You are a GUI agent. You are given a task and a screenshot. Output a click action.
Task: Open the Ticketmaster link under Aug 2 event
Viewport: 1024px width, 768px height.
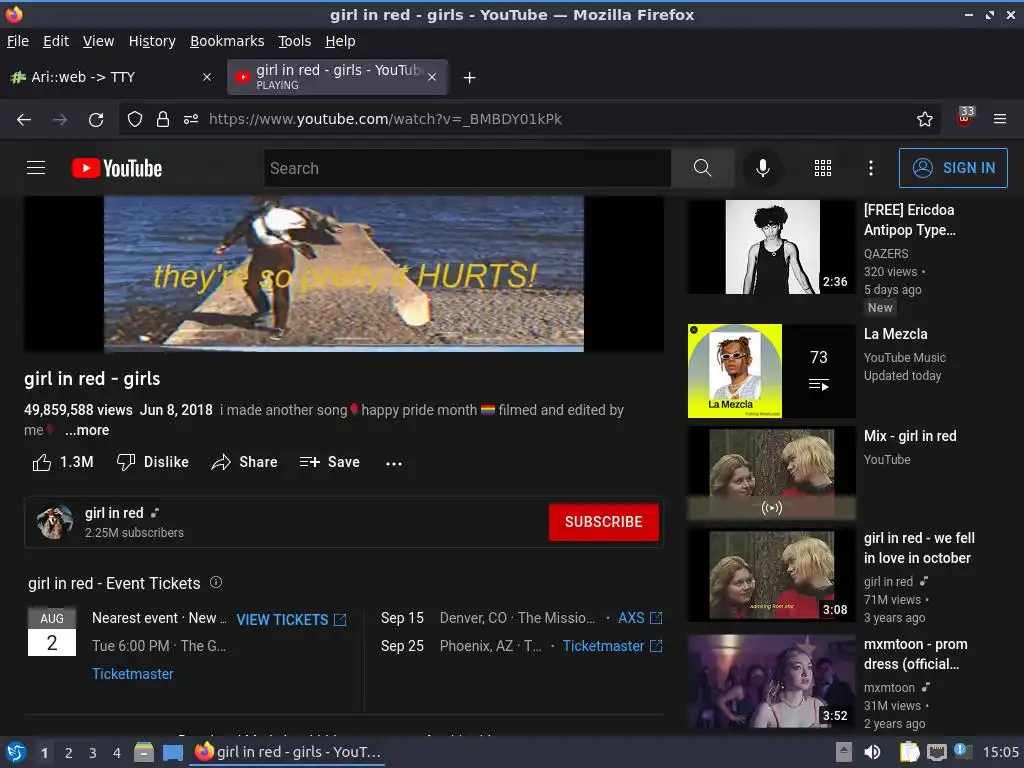[x=133, y=674]
